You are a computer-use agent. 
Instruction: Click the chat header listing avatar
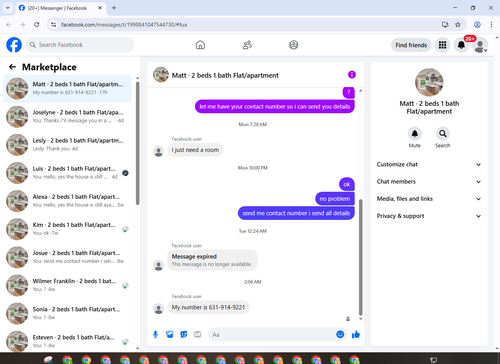(161, 75)
